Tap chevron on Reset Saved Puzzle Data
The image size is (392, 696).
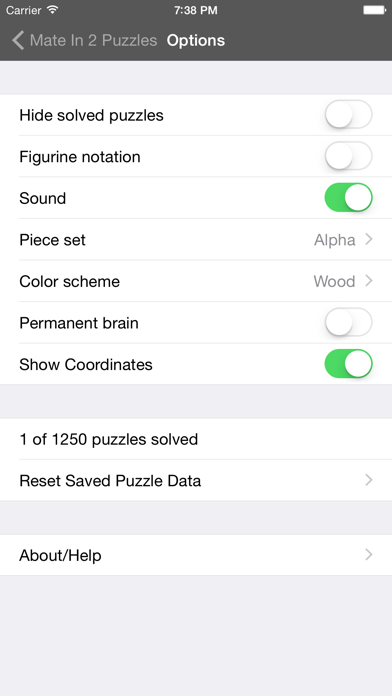click(x=368, y=480)
